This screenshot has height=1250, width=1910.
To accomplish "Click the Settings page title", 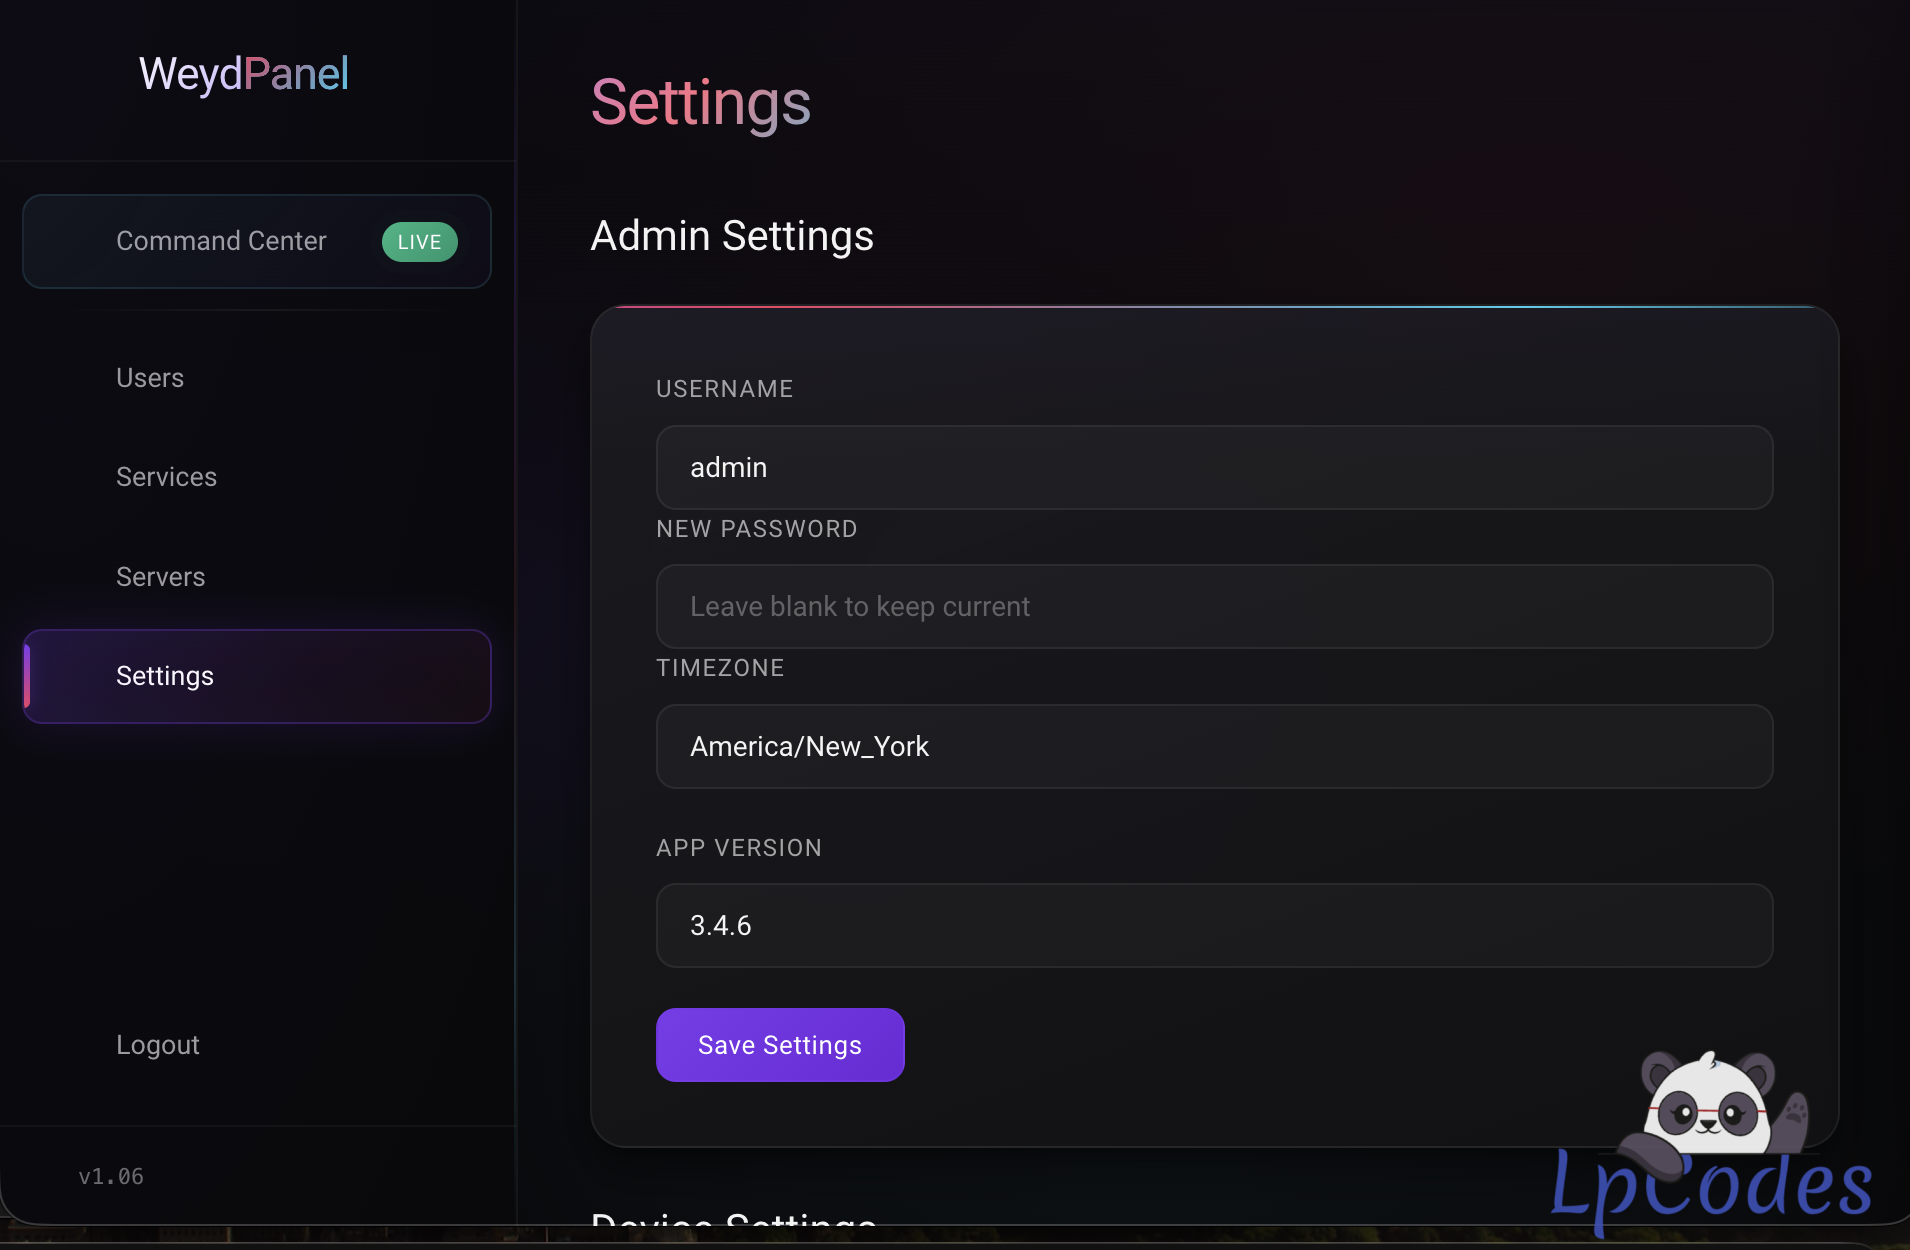I will coord(700,103).
